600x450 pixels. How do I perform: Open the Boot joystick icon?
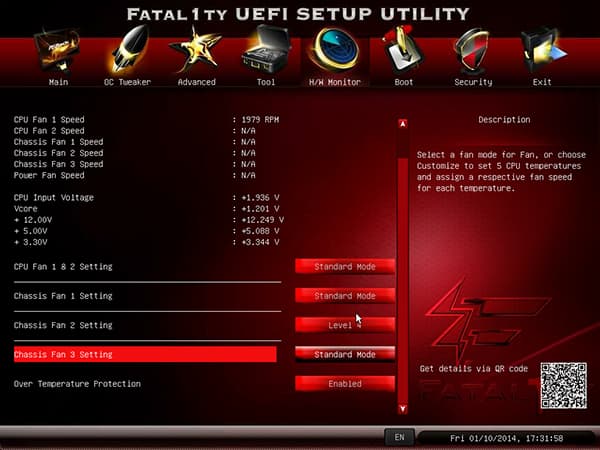point(403,50)
